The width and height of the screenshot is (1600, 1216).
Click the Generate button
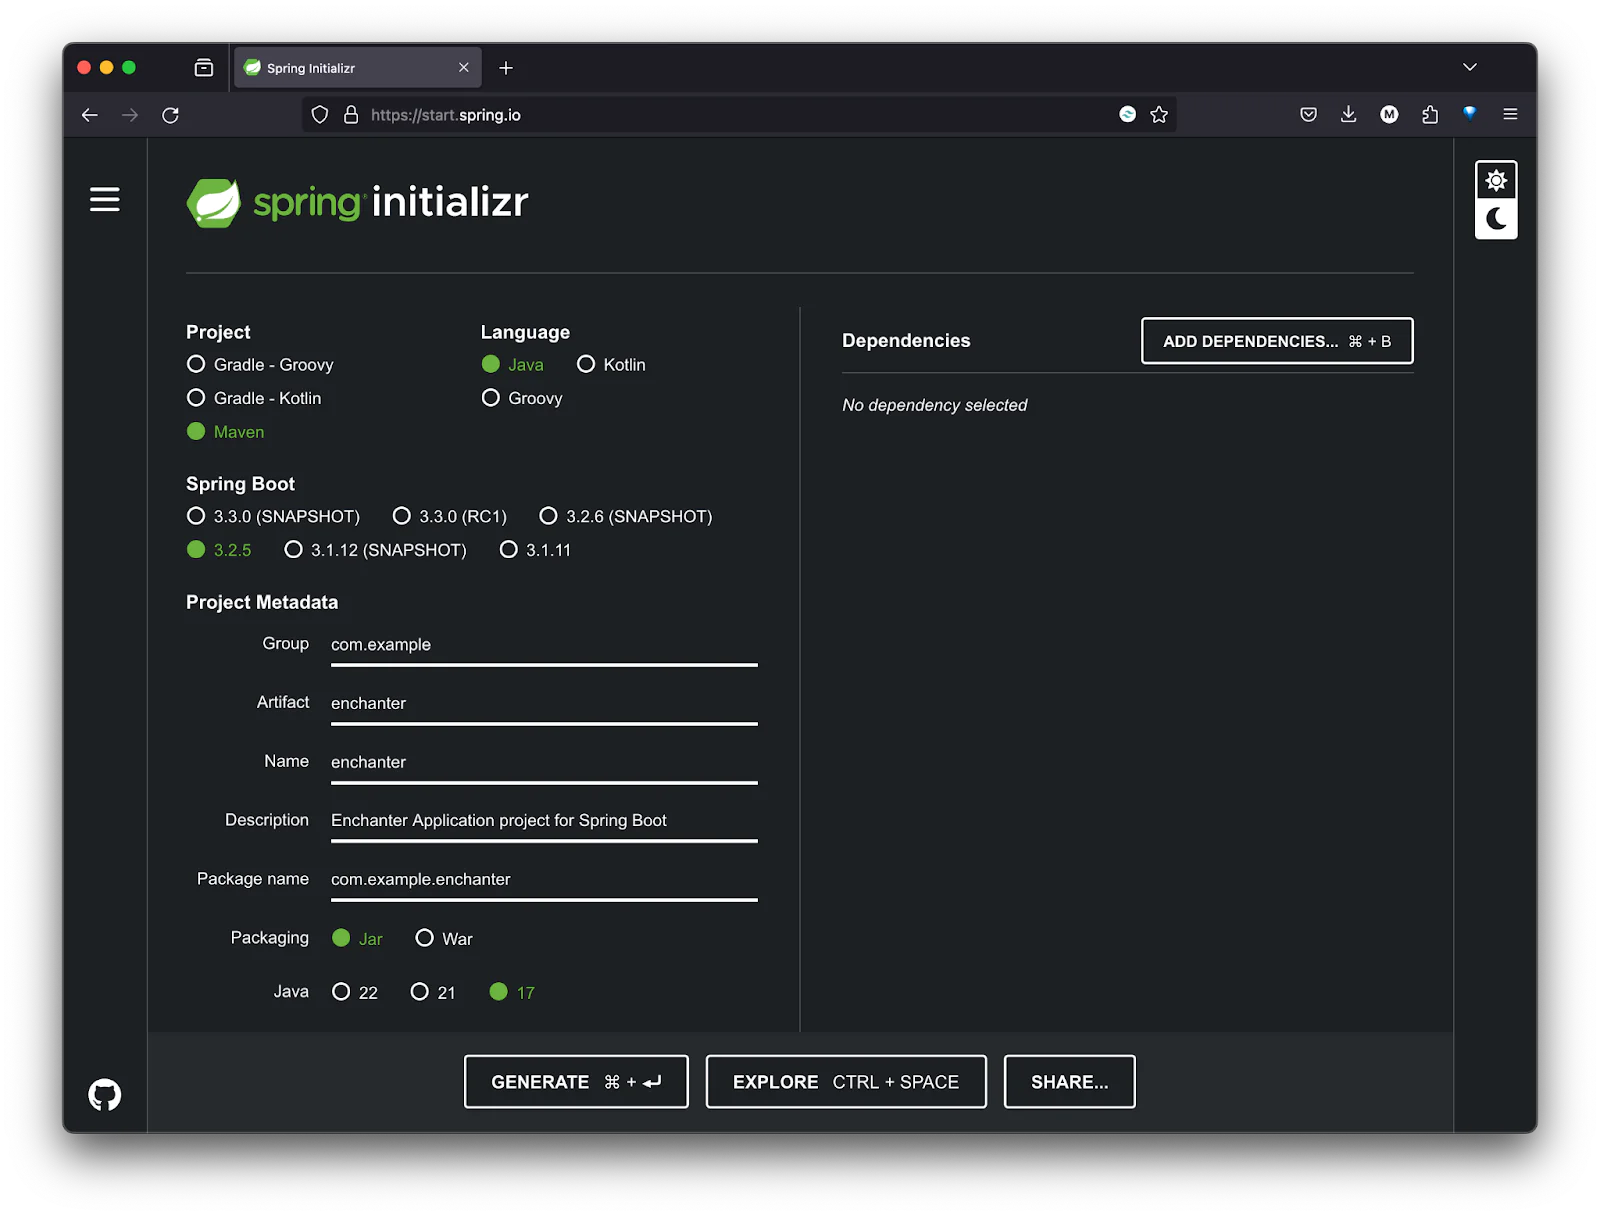pyautogui.click(x=576, y=1082)
